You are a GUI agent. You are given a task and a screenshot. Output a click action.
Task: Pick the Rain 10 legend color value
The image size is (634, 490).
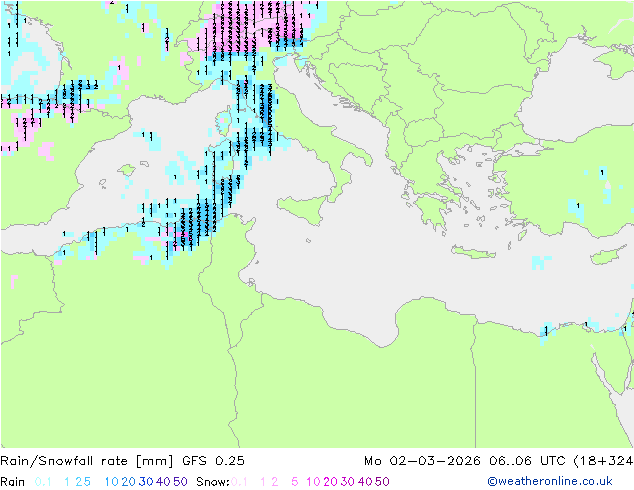111,482
